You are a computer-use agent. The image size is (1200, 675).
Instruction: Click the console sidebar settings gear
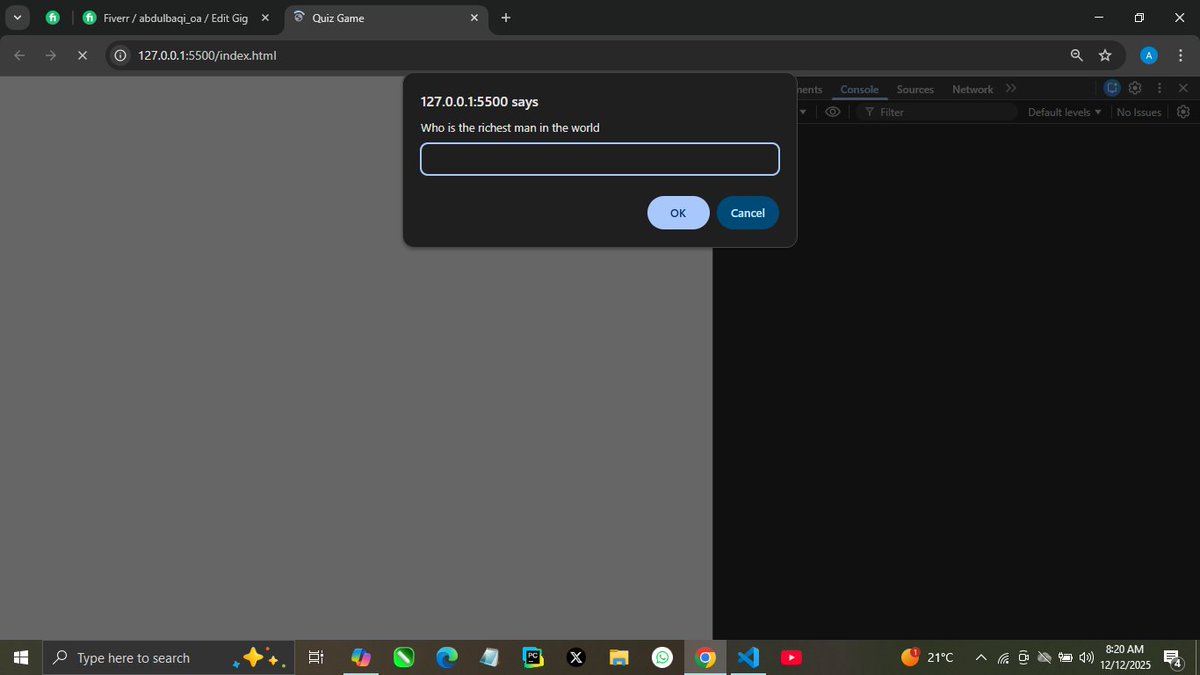point(1183,112)
